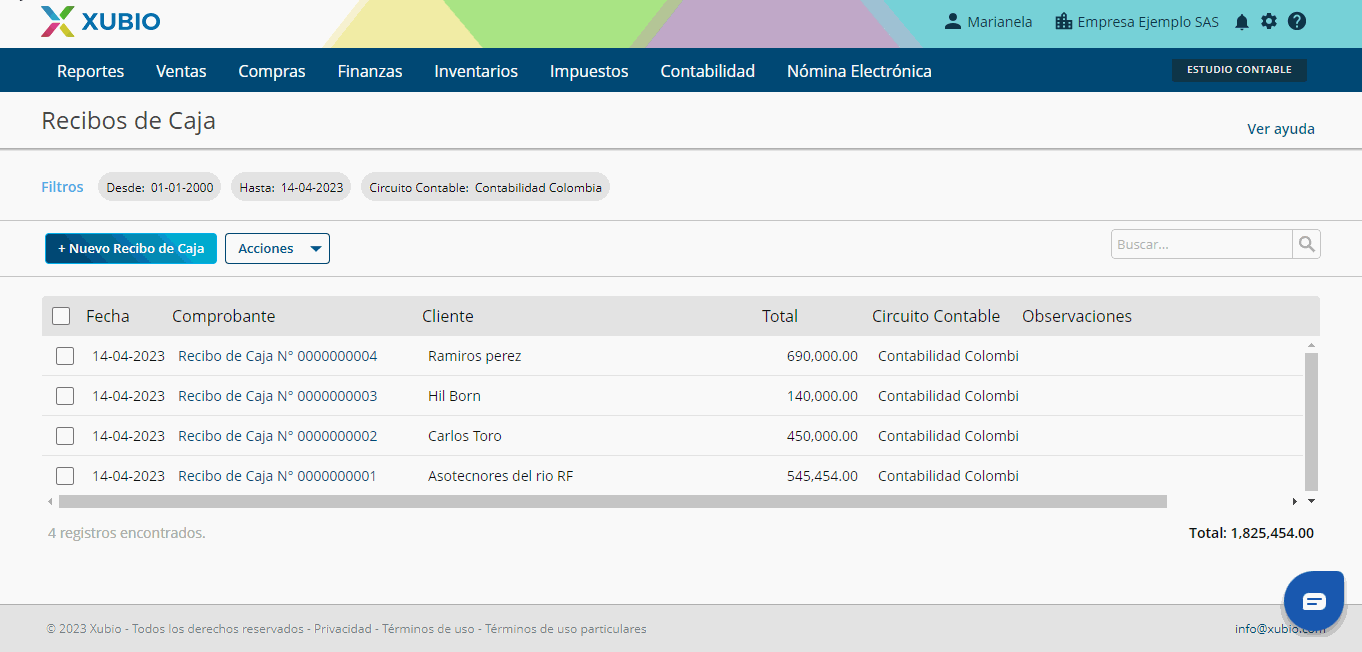1362x652 pixels.
Task: Click the table scroll-down arrow
Action: point(1311,501)
